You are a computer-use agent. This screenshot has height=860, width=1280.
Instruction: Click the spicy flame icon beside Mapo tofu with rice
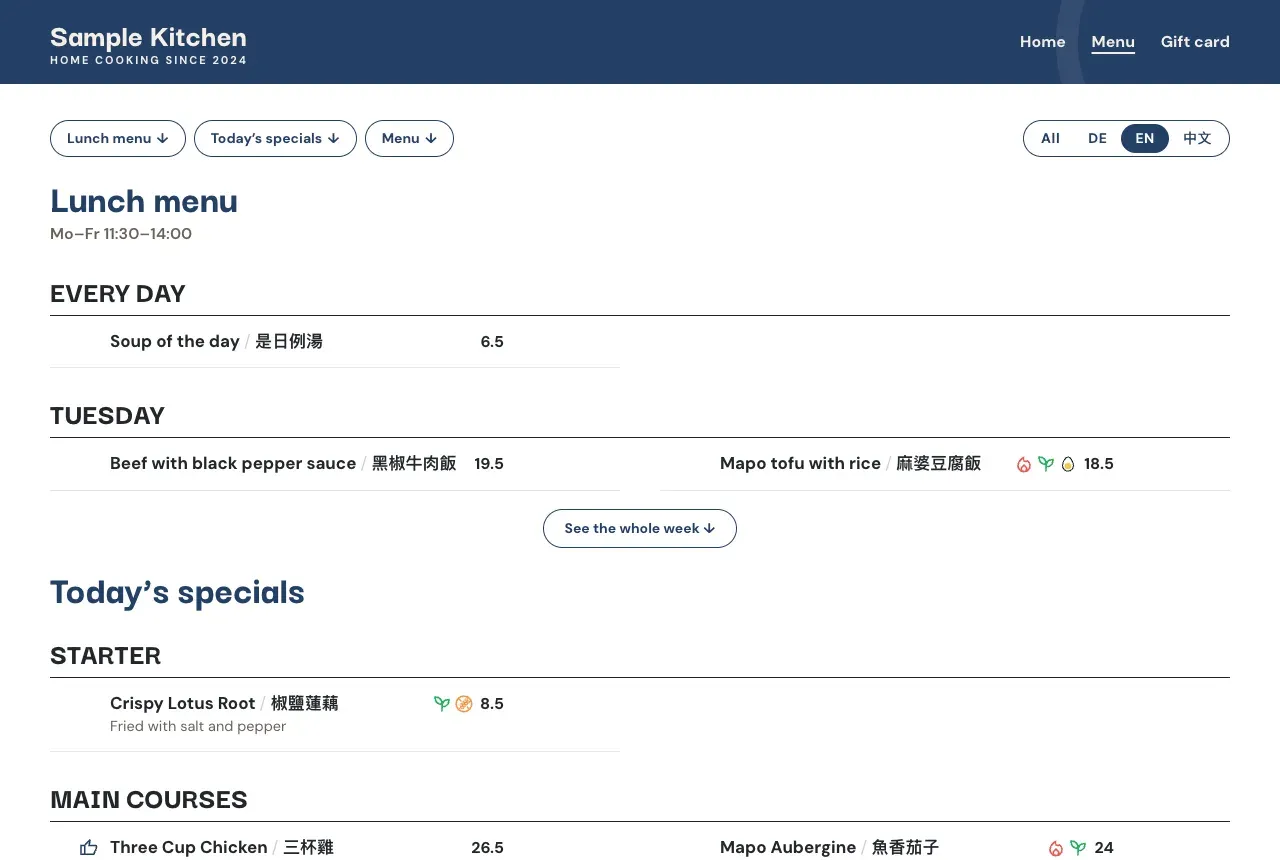[1024, 464]
